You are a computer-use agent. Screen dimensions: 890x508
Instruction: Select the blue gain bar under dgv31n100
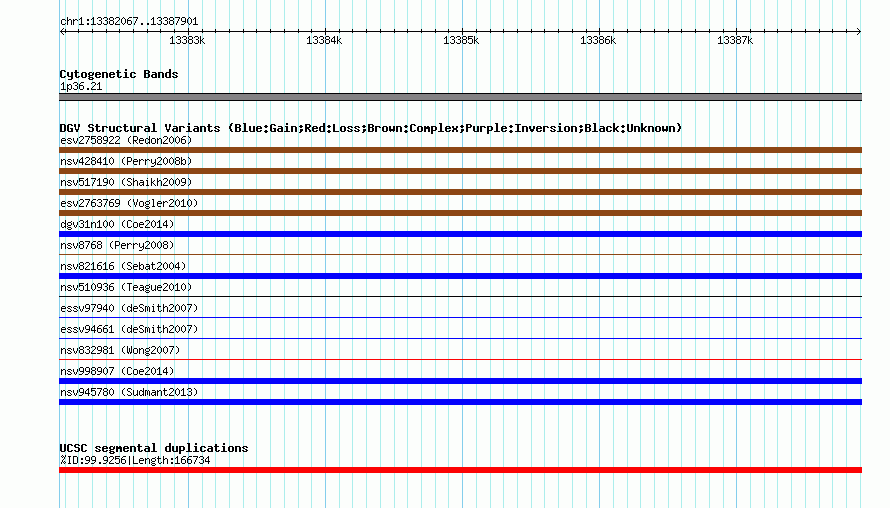(460, 234)
